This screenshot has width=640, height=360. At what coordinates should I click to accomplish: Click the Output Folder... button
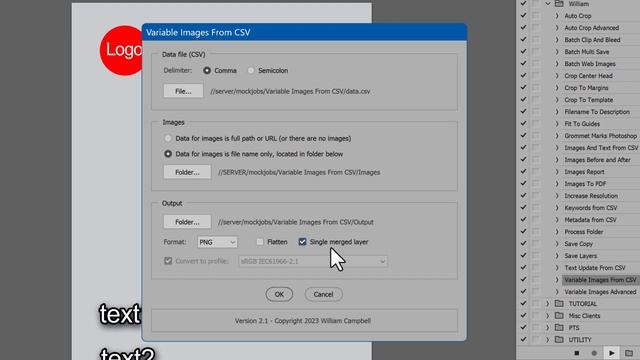point(187,222)
